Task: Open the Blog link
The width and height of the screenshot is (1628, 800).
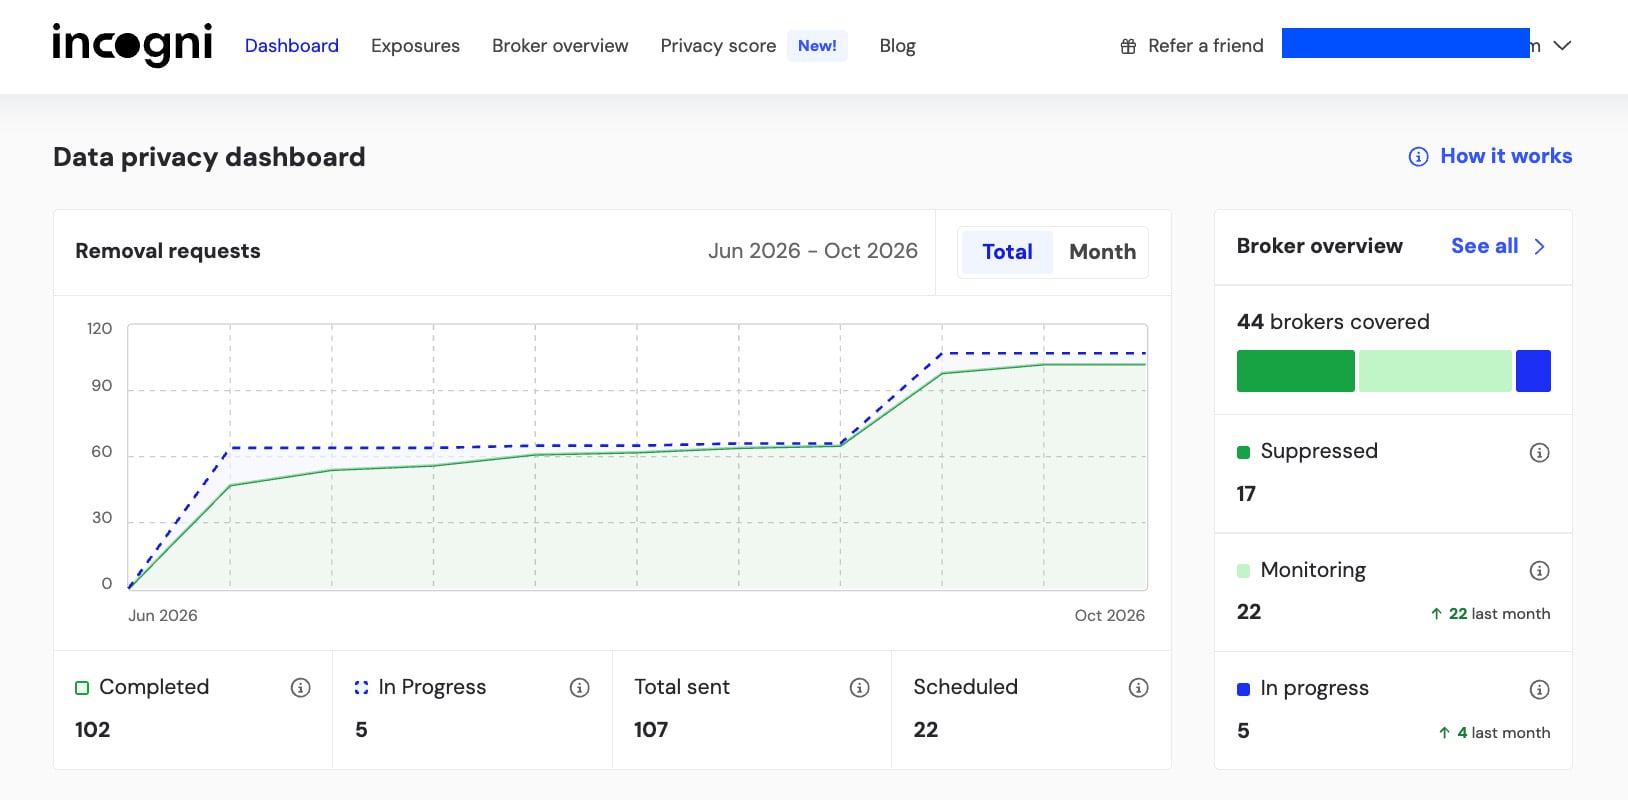Action: [x=897, y=46]
